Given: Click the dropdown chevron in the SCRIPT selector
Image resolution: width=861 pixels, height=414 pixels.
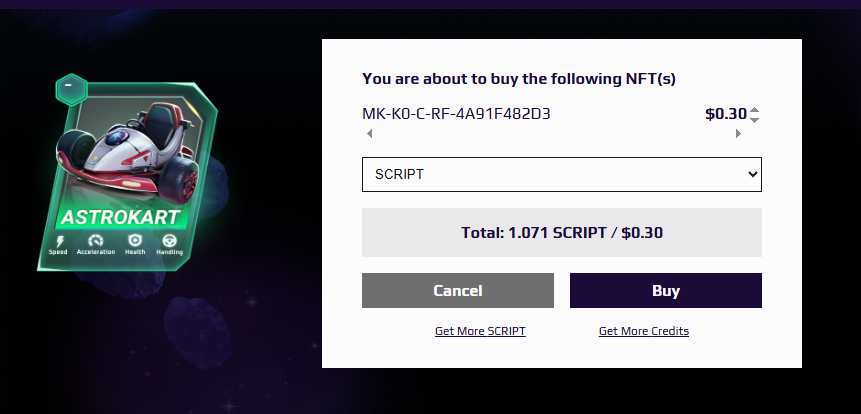Looking at the screenshot, I should coord(752,175).
